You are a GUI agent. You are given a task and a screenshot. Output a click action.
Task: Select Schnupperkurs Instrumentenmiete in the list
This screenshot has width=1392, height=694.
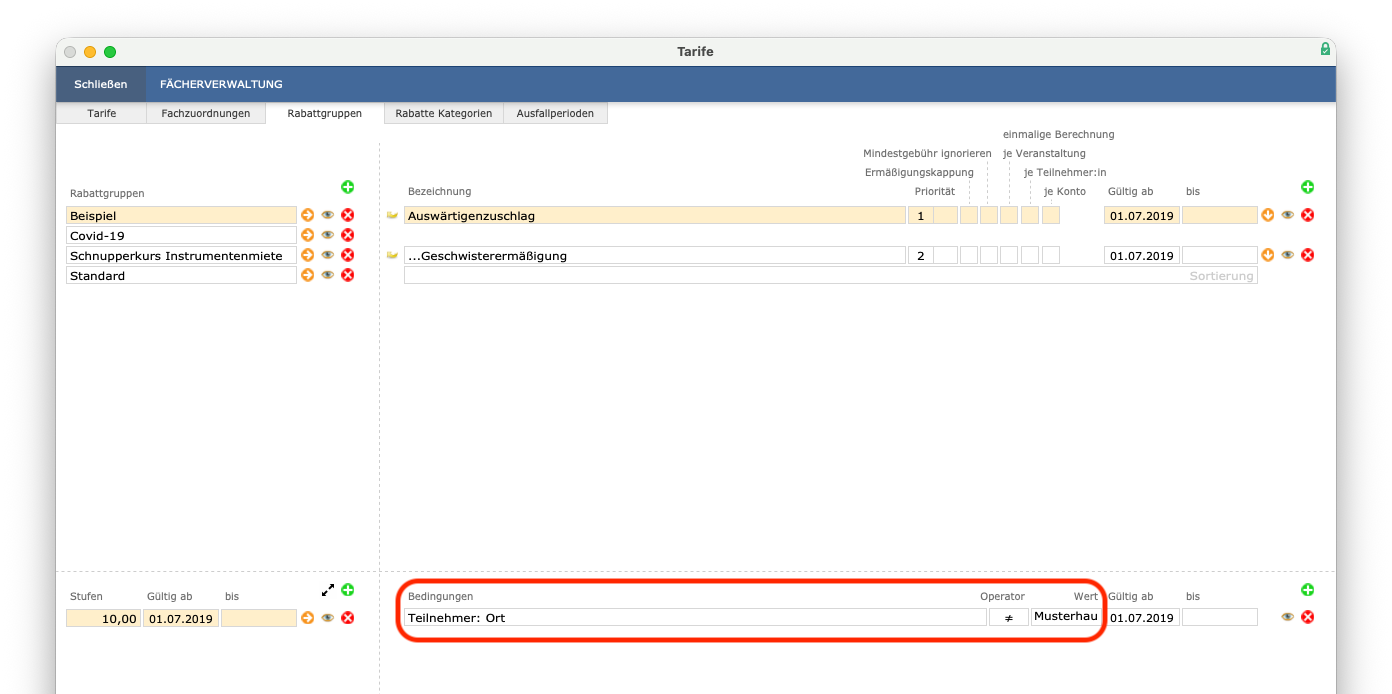181,255
